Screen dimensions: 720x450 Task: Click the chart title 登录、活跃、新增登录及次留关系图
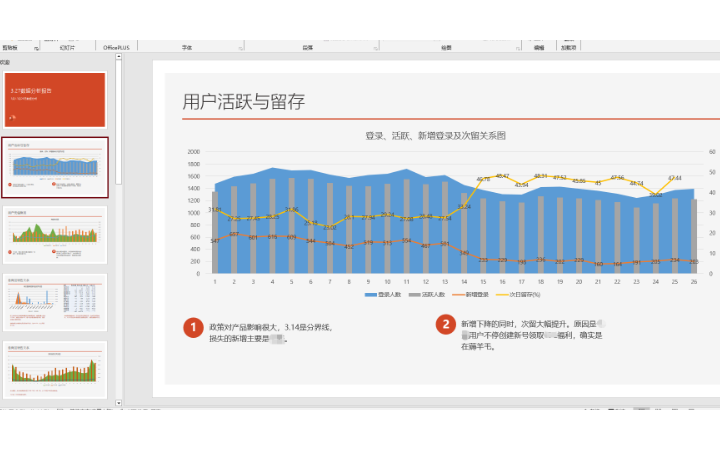point(435,135)
